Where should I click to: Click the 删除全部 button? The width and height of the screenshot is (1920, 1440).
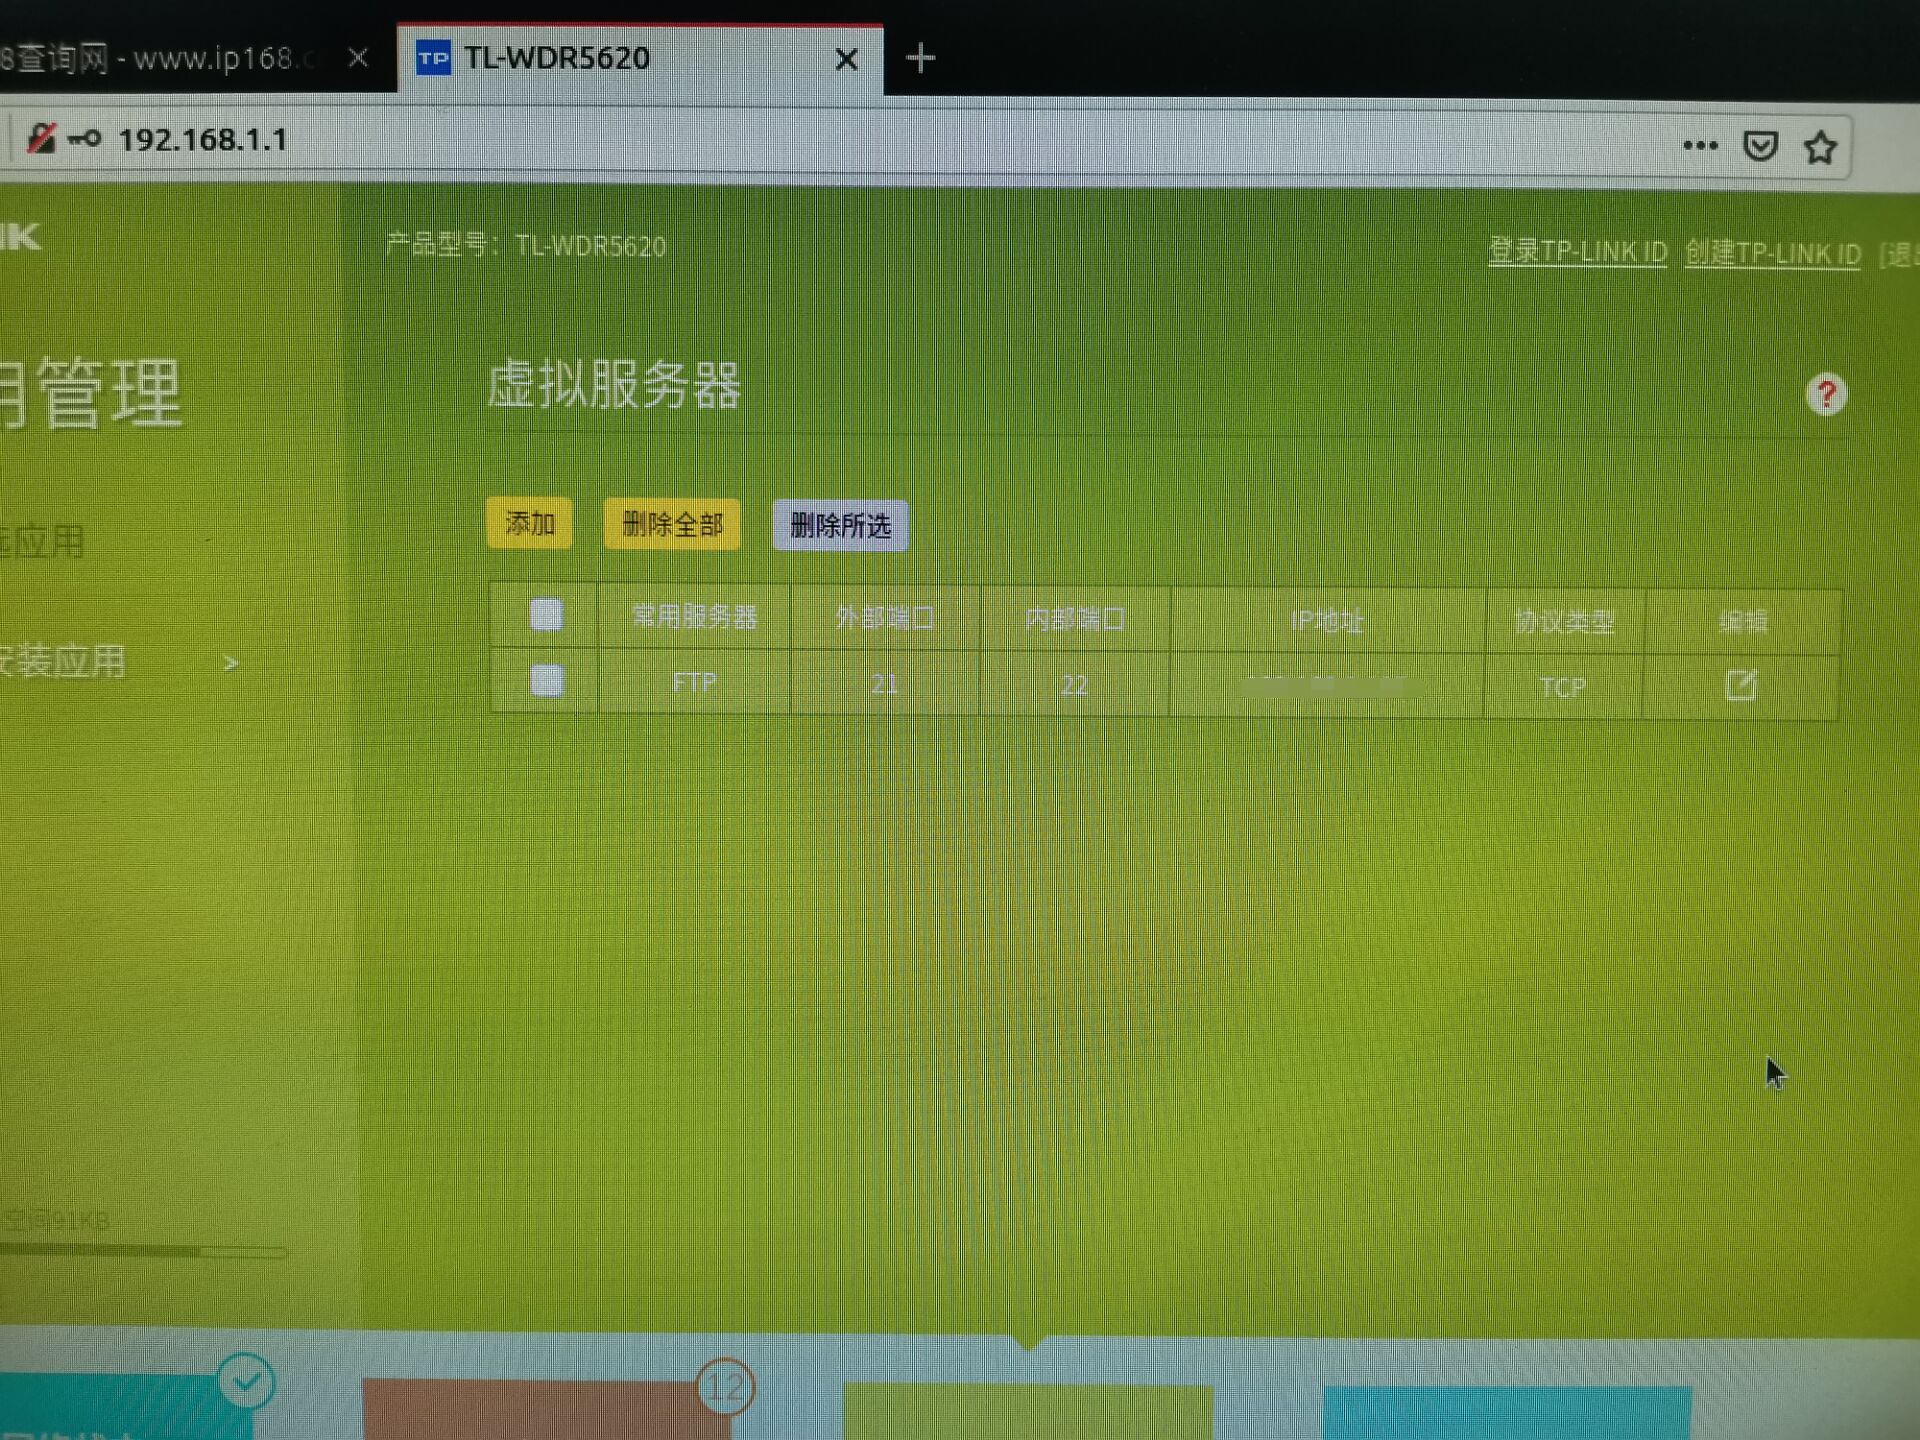pyautogui.click(x=672, y=524)
